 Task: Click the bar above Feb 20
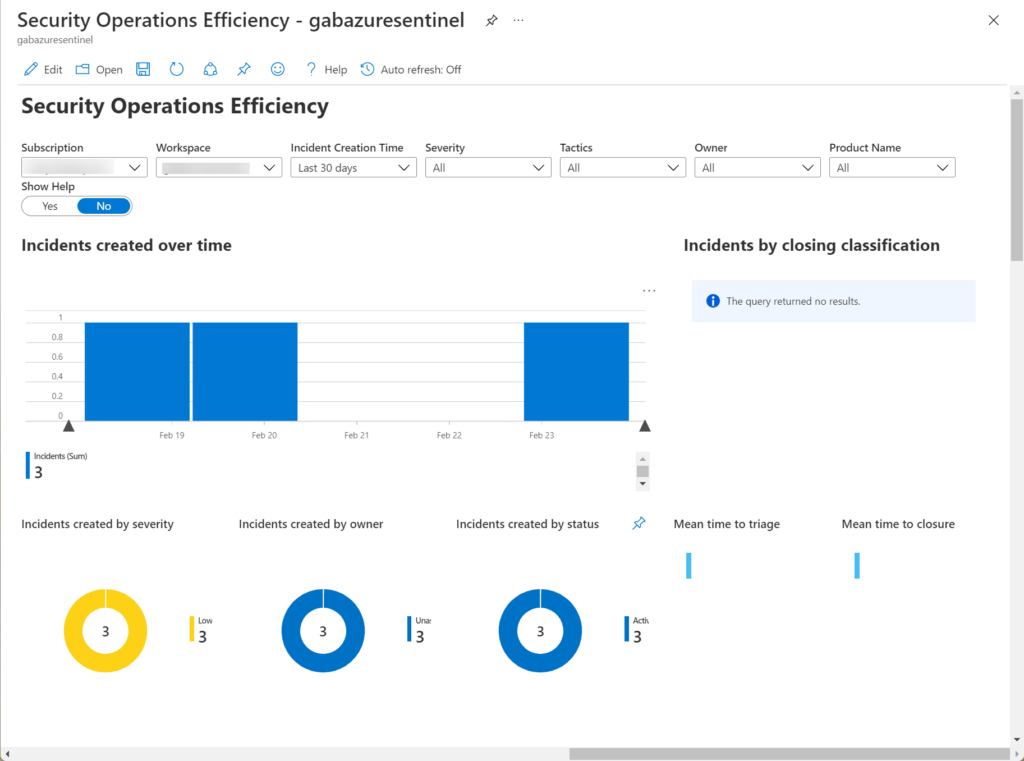tap(245, 372)
